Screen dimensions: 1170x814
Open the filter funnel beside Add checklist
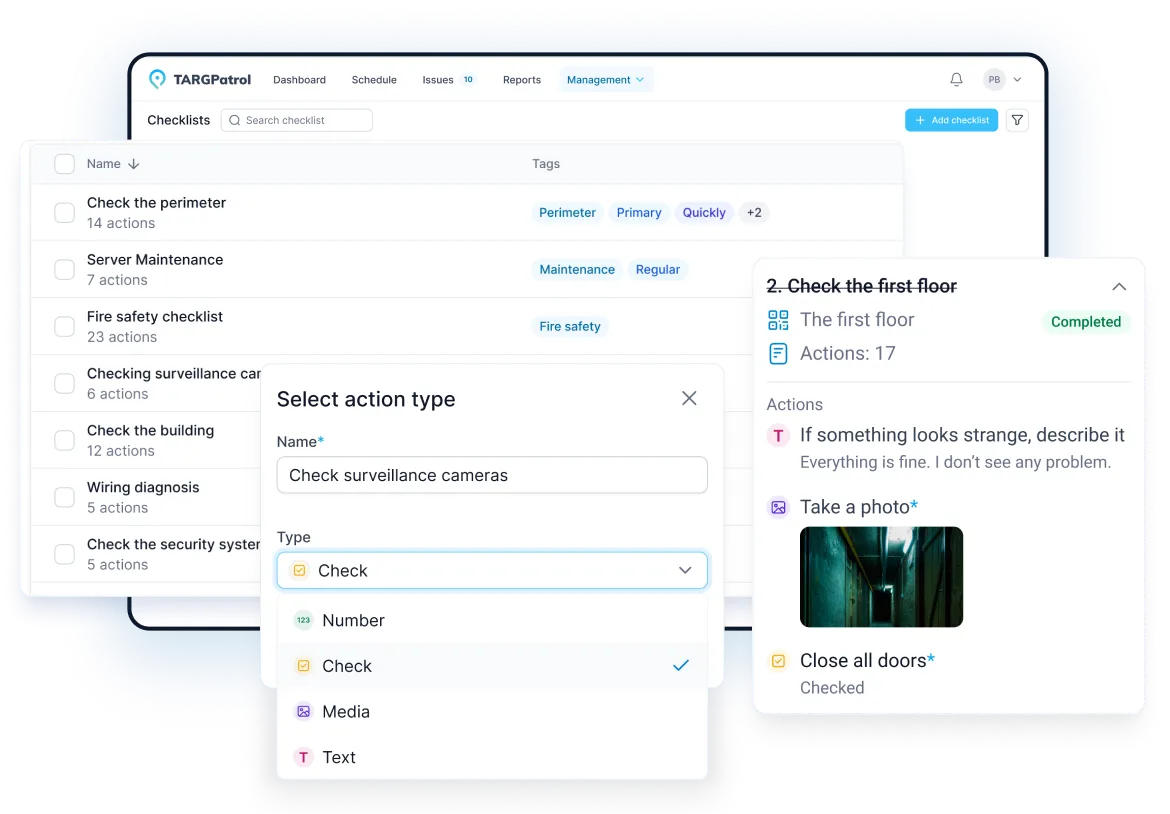1017,120
